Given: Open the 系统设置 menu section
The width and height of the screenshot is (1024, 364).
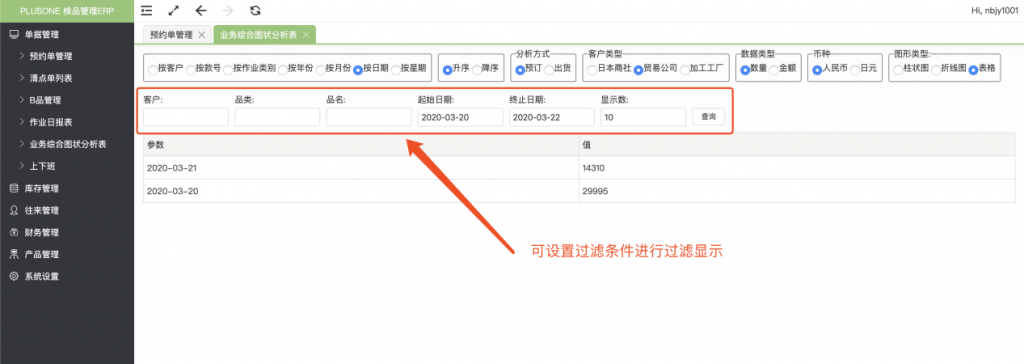Looking at the screenshot, I should tap(42, 276).
